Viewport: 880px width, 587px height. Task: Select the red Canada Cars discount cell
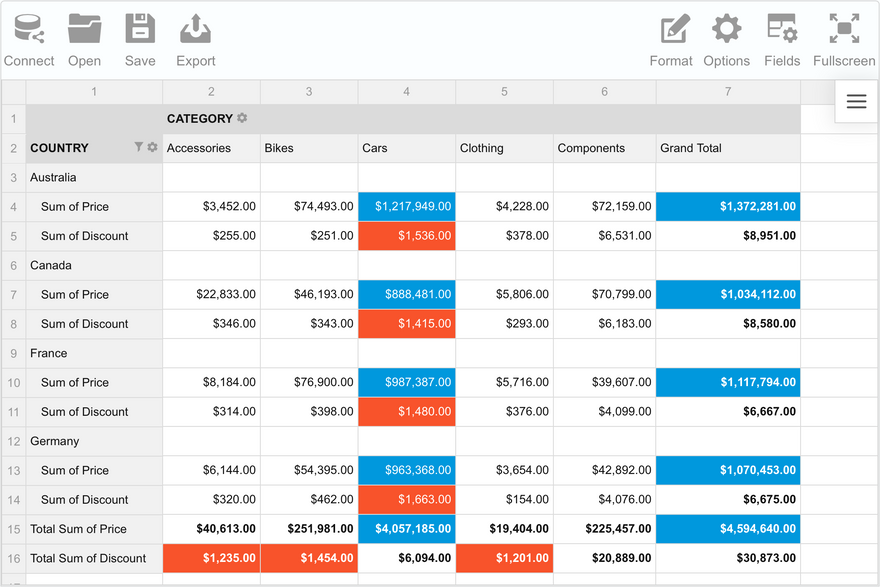[406, 324]
